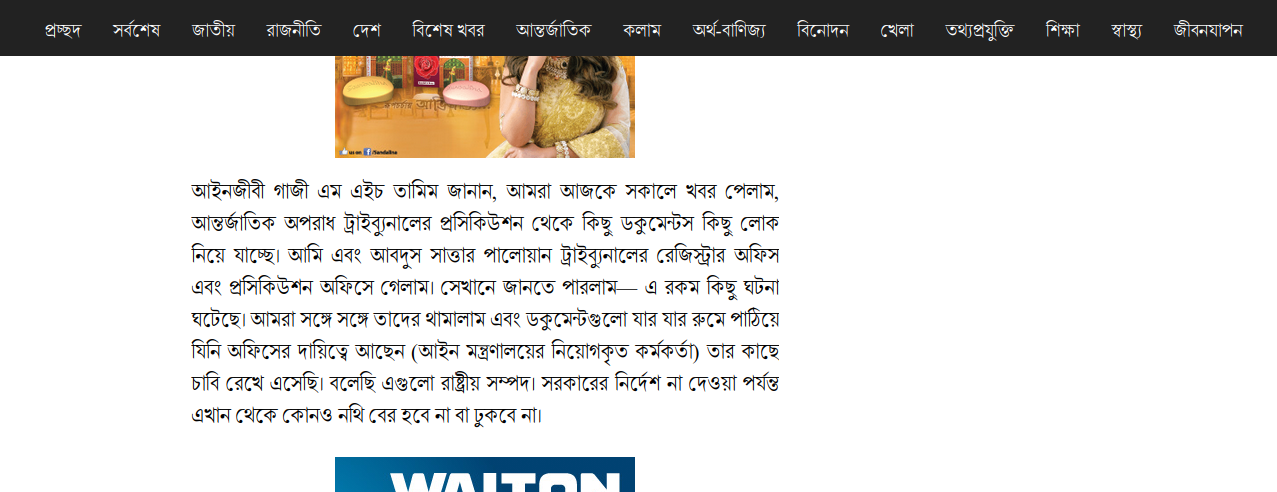Image resolution: width=1277 pixels, height=492 pixels.
Task: Click the article paragraph beginning আইনজীবী গাজী
Action: point(485,302)
